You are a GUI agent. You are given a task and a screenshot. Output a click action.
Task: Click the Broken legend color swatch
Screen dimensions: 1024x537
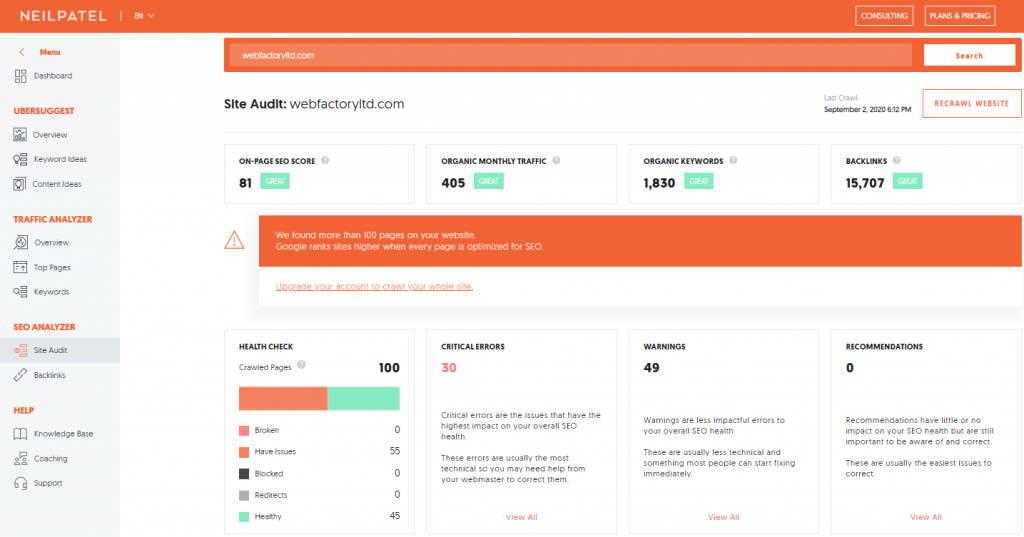pyautogui.click(x=244, y=431)
